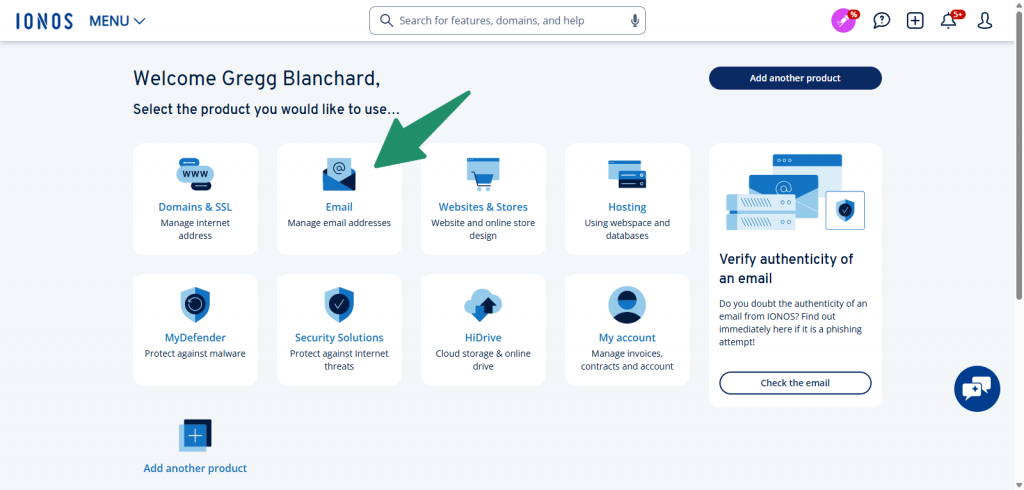Click the help question mark icon
Viewport: 1024px width, 490px height.
tap(881, 21)
